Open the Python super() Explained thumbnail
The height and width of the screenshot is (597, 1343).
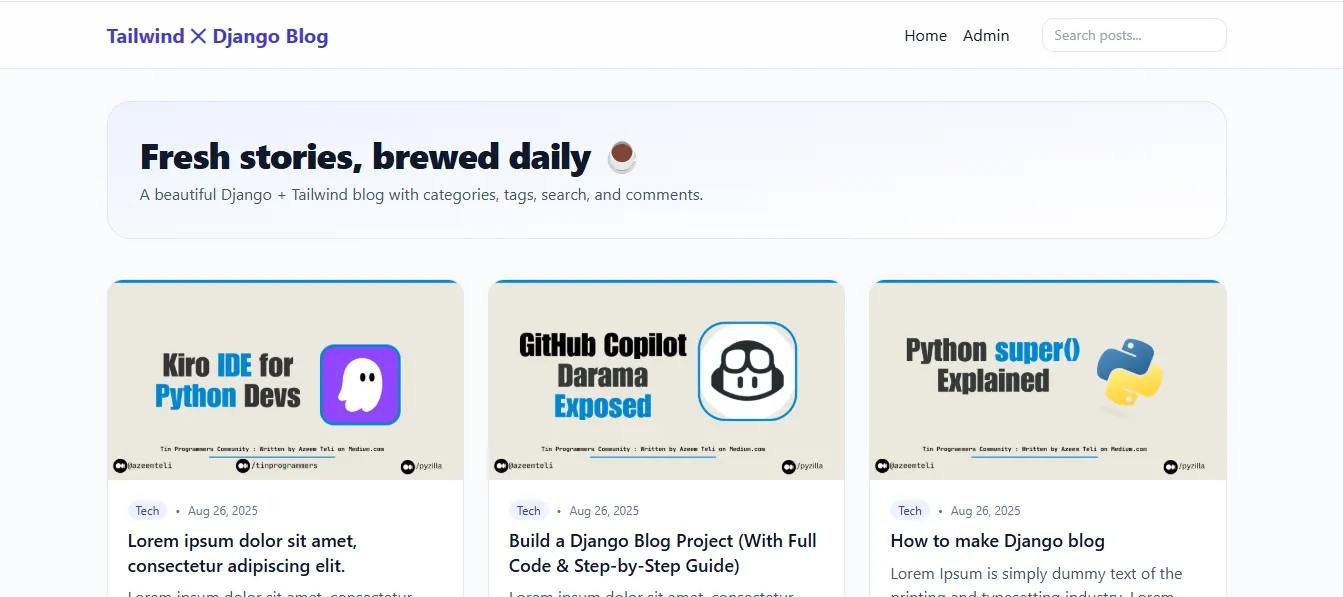pos(1047,380)
